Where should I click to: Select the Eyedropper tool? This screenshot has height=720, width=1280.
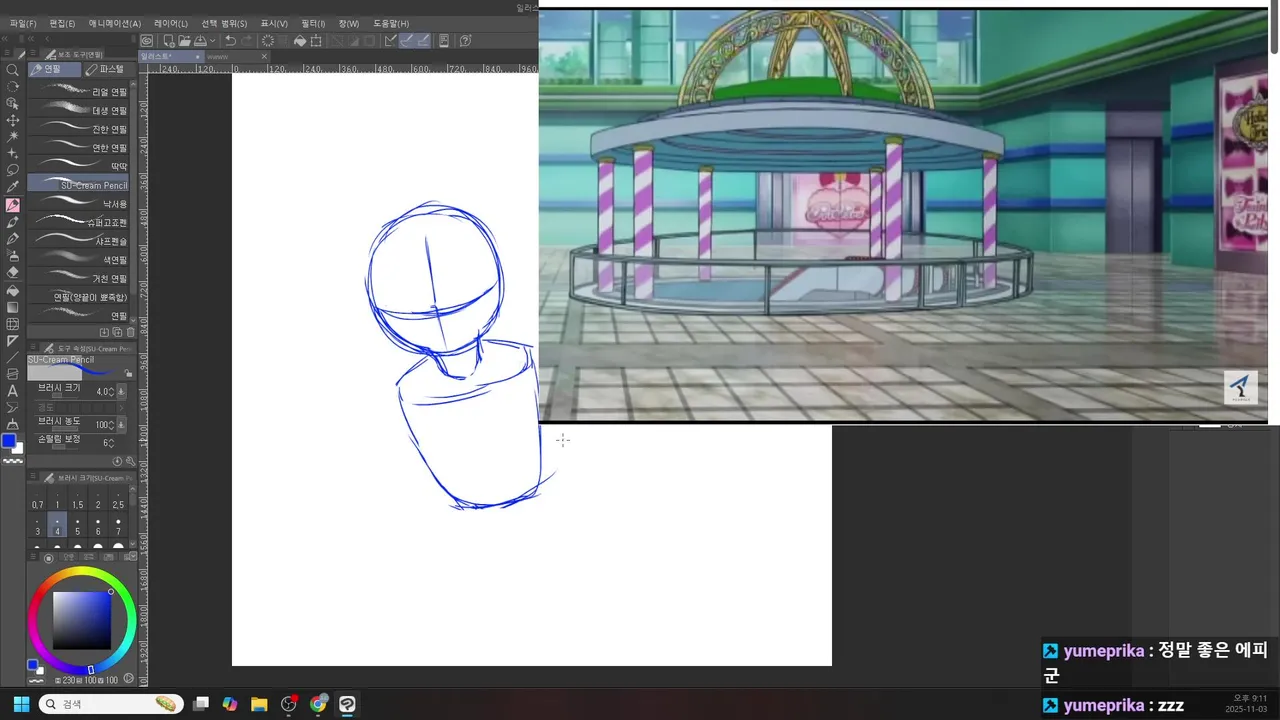13,187
